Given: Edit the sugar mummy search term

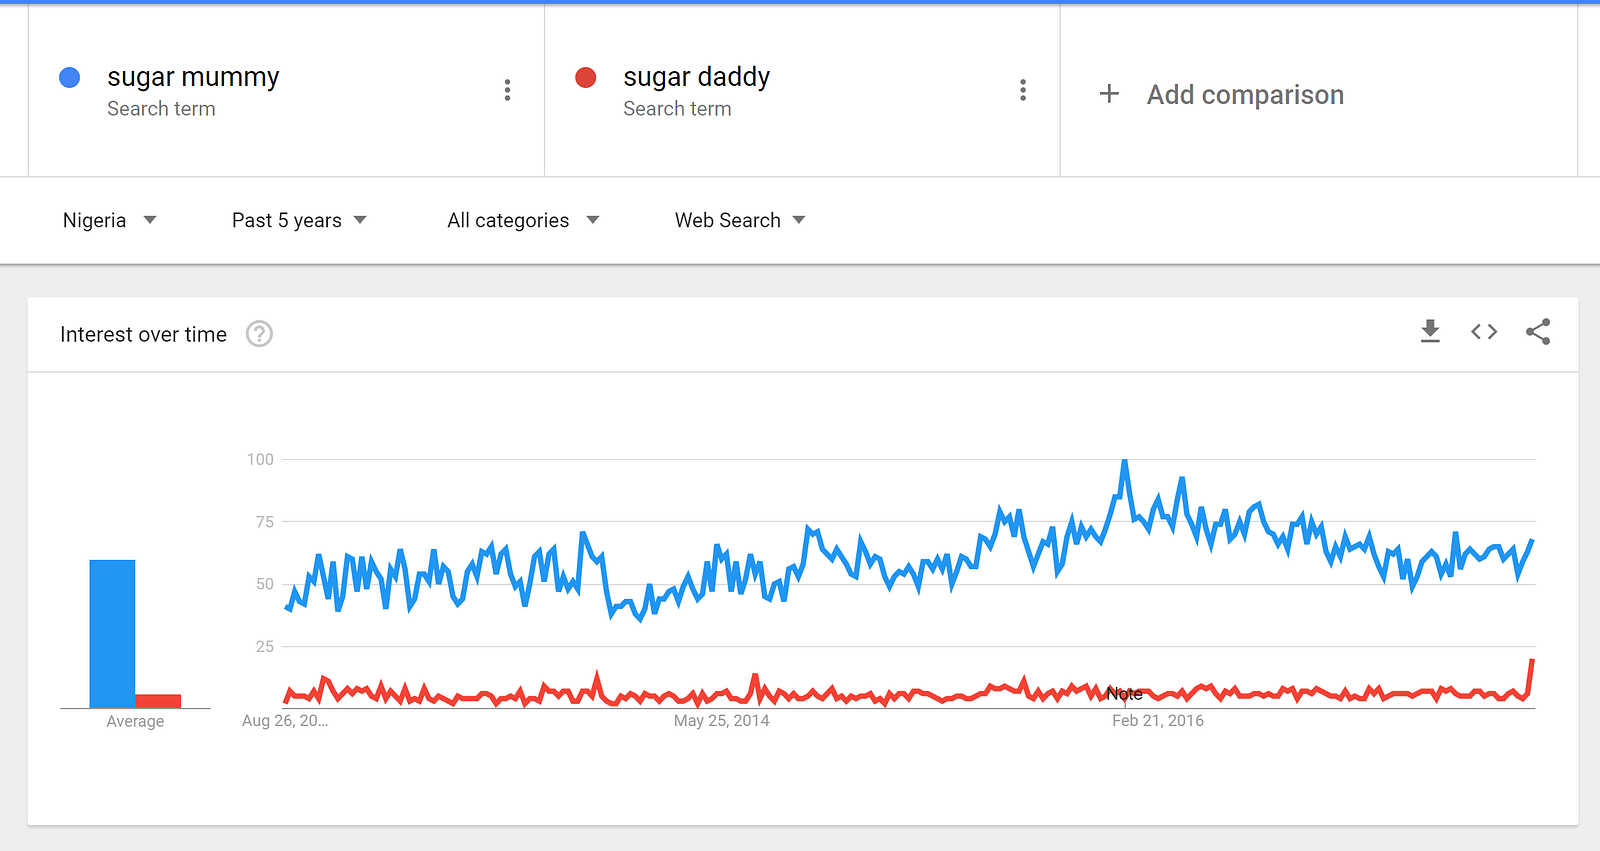Looking at the screenshot, I should coord(193,77).
